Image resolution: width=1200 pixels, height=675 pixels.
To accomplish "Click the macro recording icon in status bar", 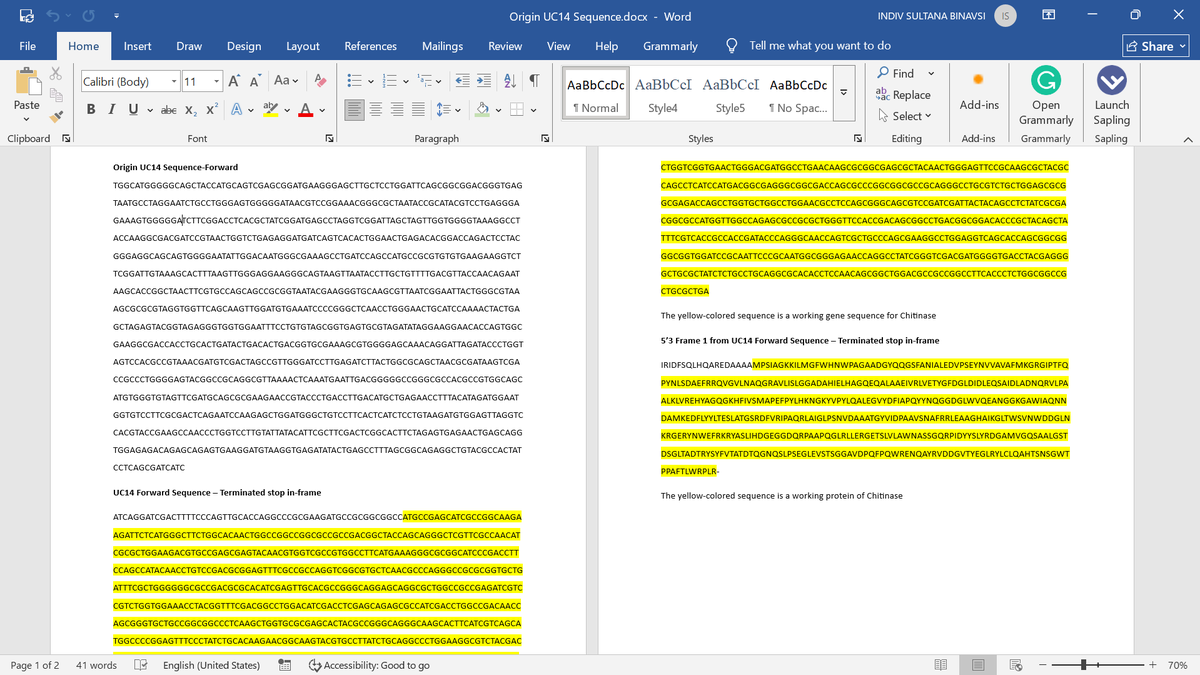I will (284, 665).
